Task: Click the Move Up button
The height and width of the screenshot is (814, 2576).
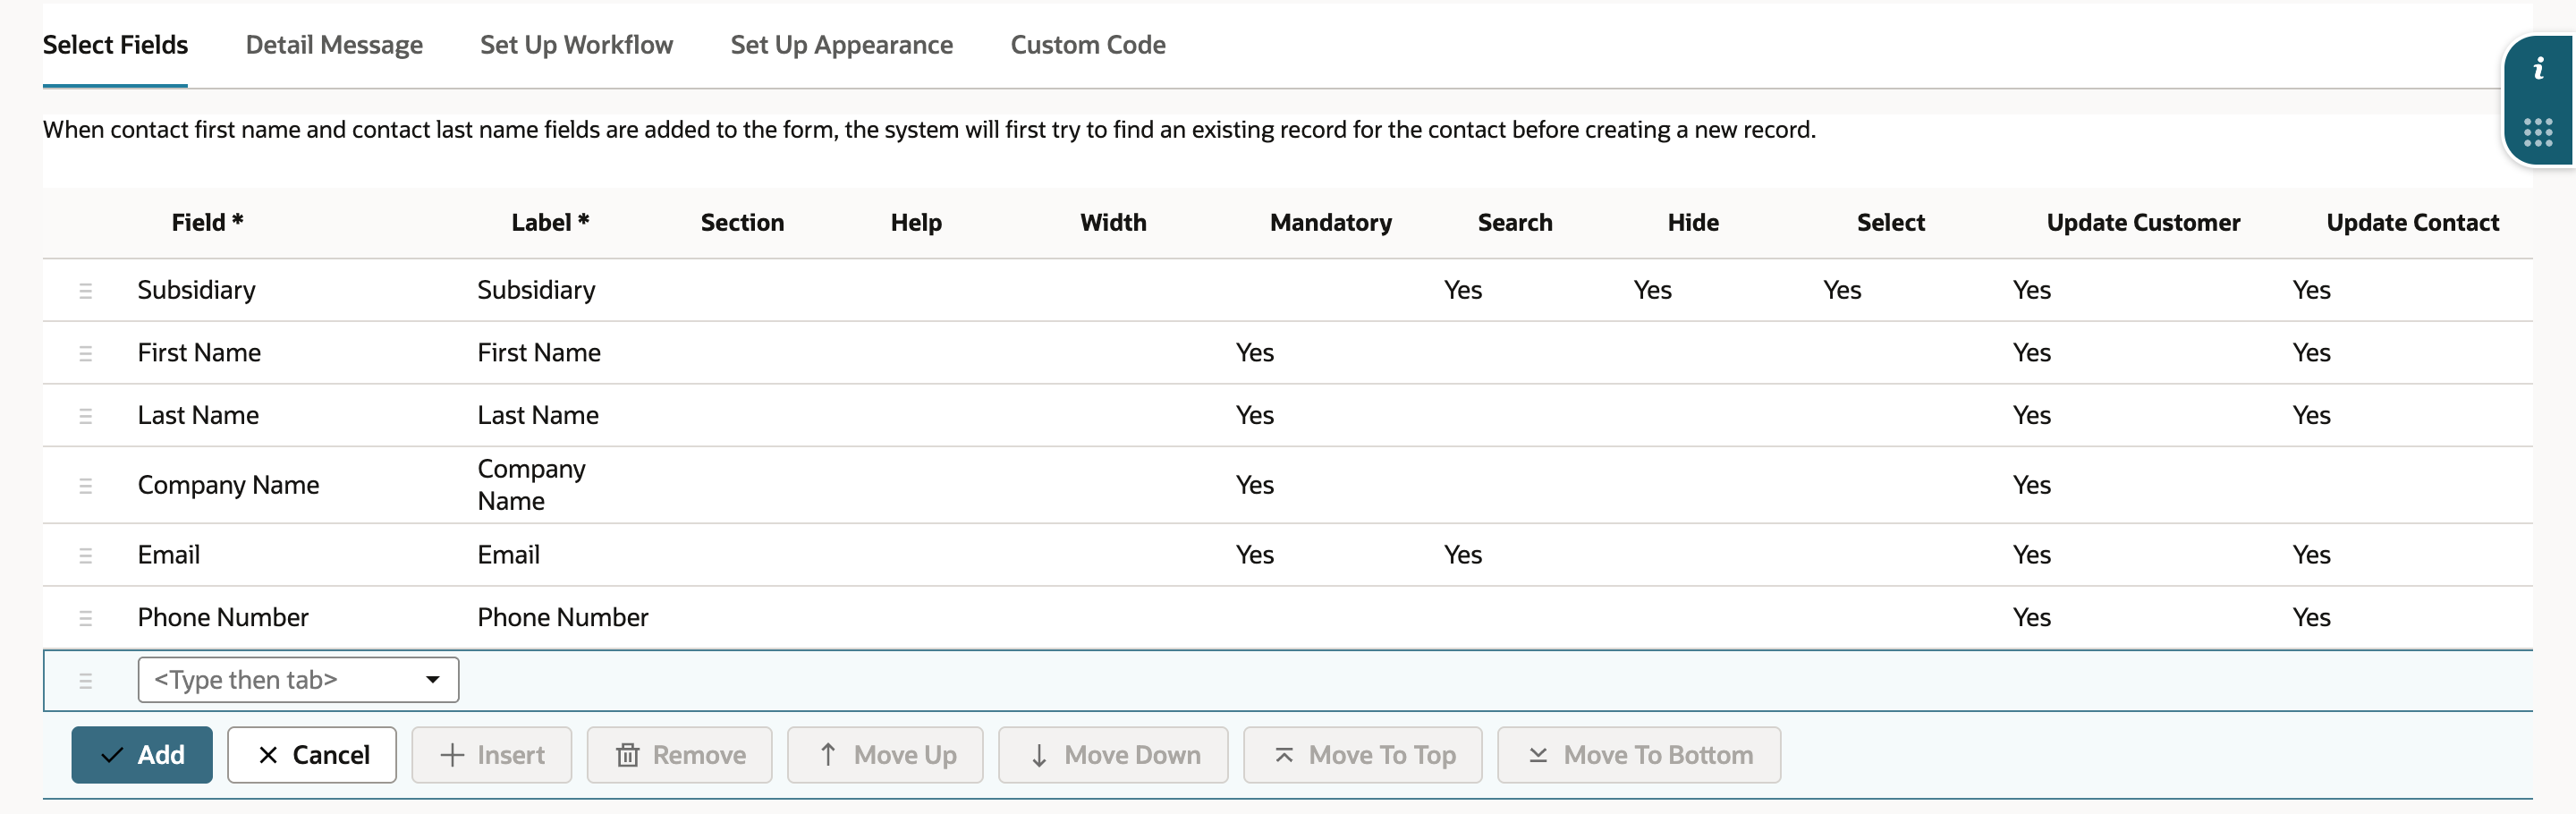Action: tap(885, 754)
